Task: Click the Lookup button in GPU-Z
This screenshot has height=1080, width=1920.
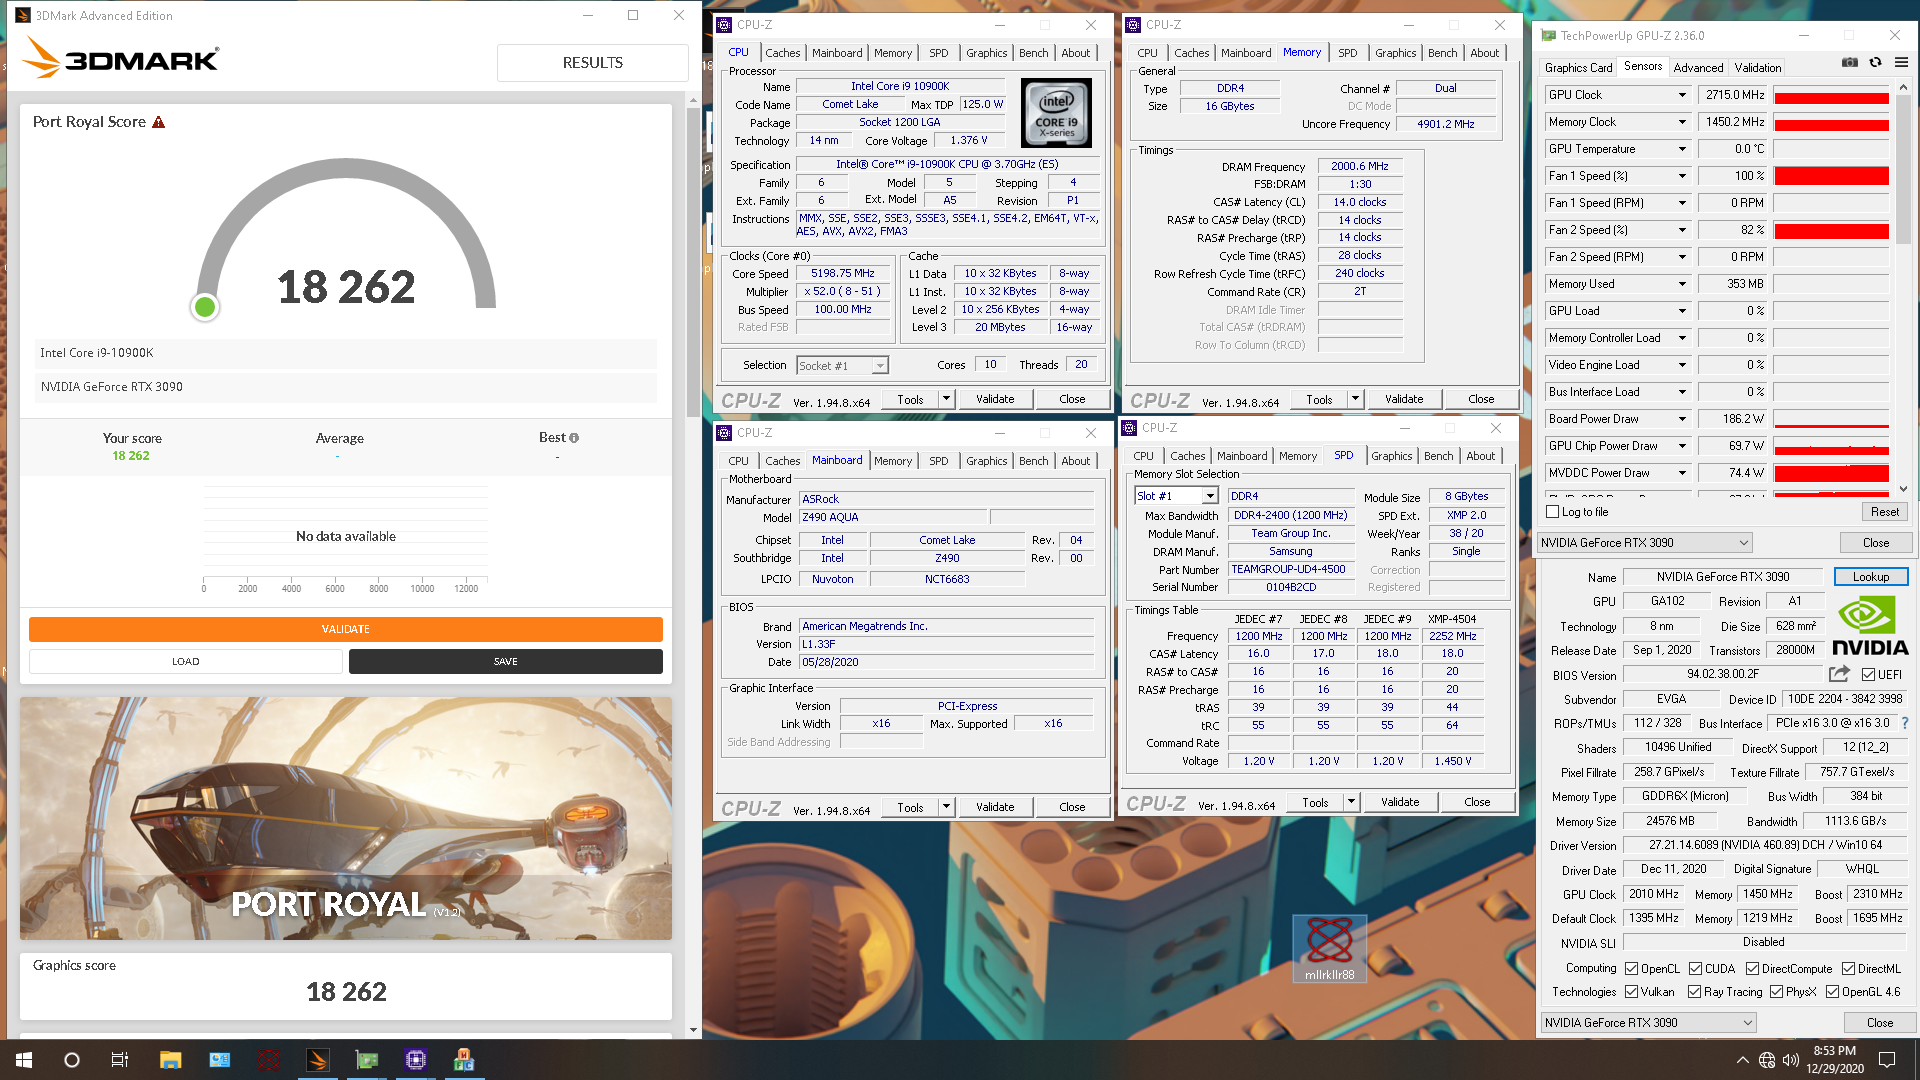Action: click(x=1870, y=576)
